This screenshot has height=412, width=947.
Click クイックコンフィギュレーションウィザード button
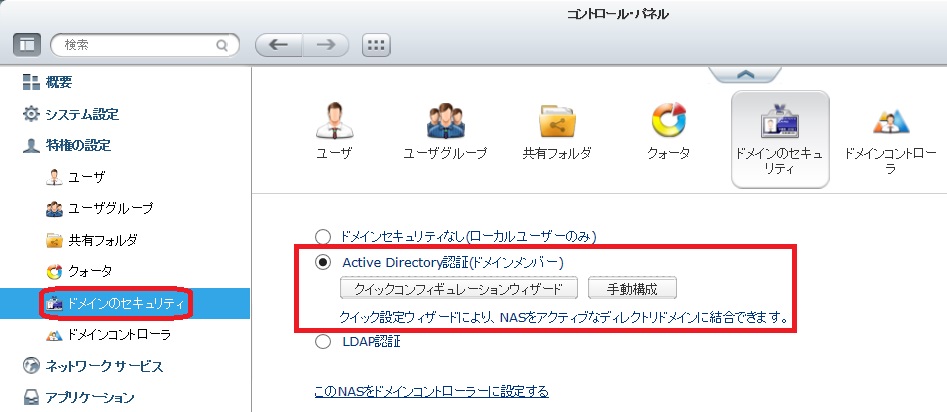click(459, 288)
